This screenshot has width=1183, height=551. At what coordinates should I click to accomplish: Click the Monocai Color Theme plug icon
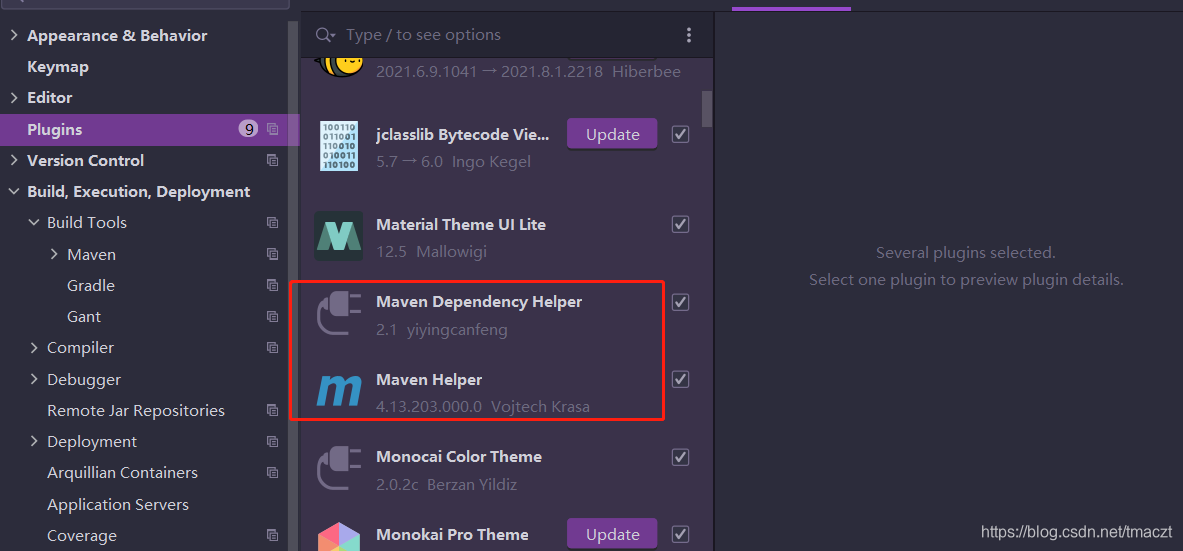tap(339, 469)
